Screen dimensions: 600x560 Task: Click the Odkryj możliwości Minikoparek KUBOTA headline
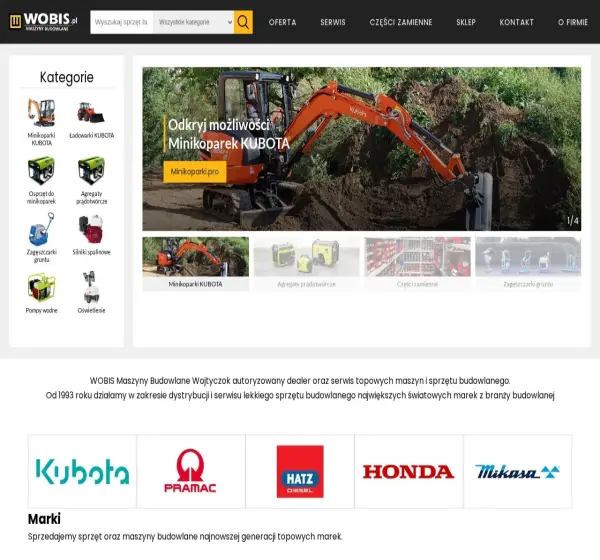[229, 134]
